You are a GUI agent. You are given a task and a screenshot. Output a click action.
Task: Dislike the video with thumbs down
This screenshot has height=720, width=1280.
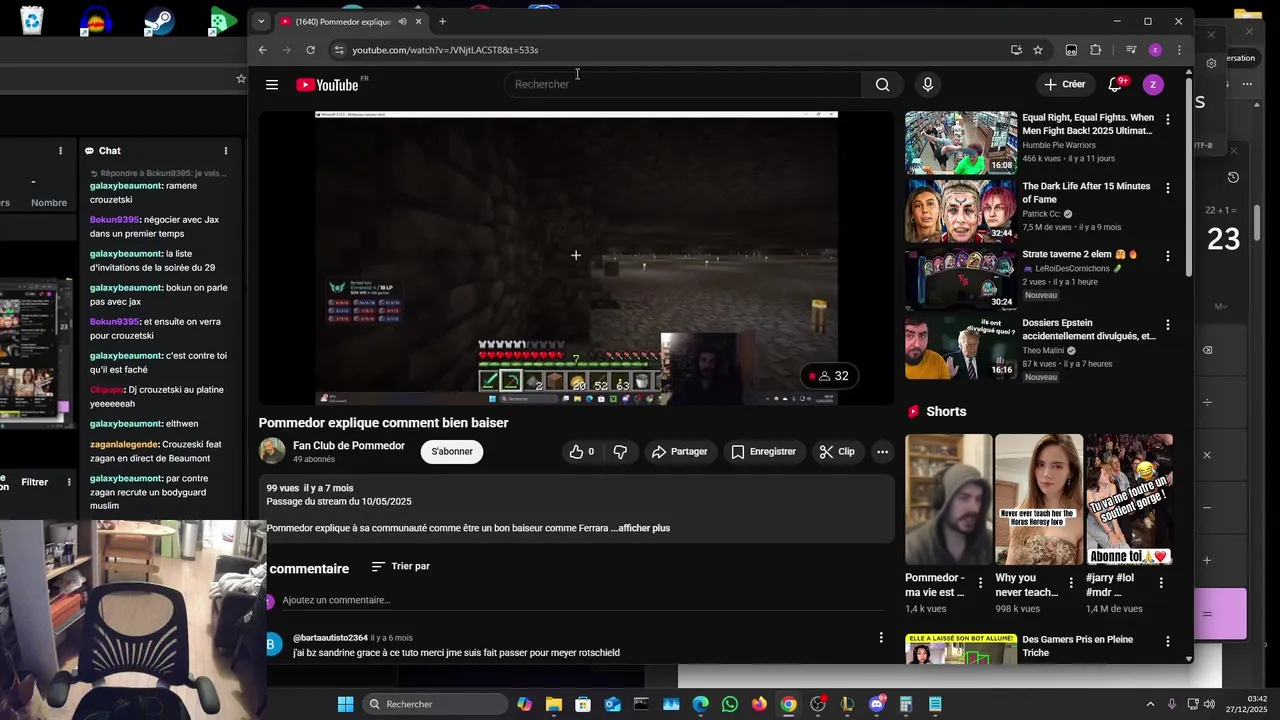(x=620, y=452)
